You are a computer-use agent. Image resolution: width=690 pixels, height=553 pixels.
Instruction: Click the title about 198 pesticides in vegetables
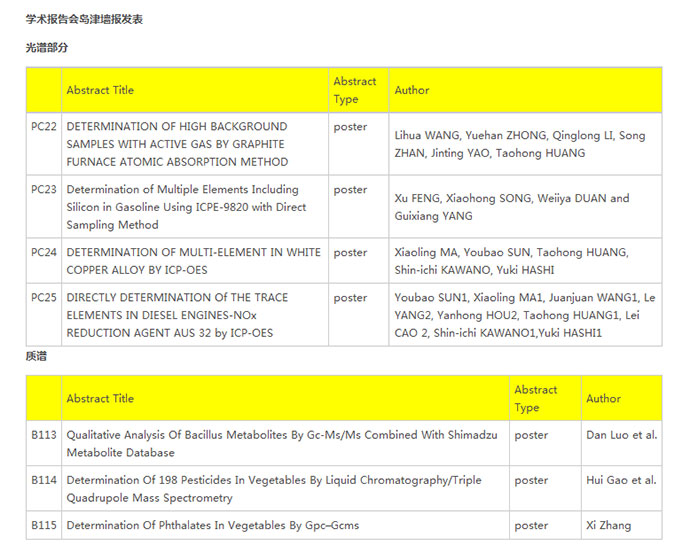(x=274, y=489)
